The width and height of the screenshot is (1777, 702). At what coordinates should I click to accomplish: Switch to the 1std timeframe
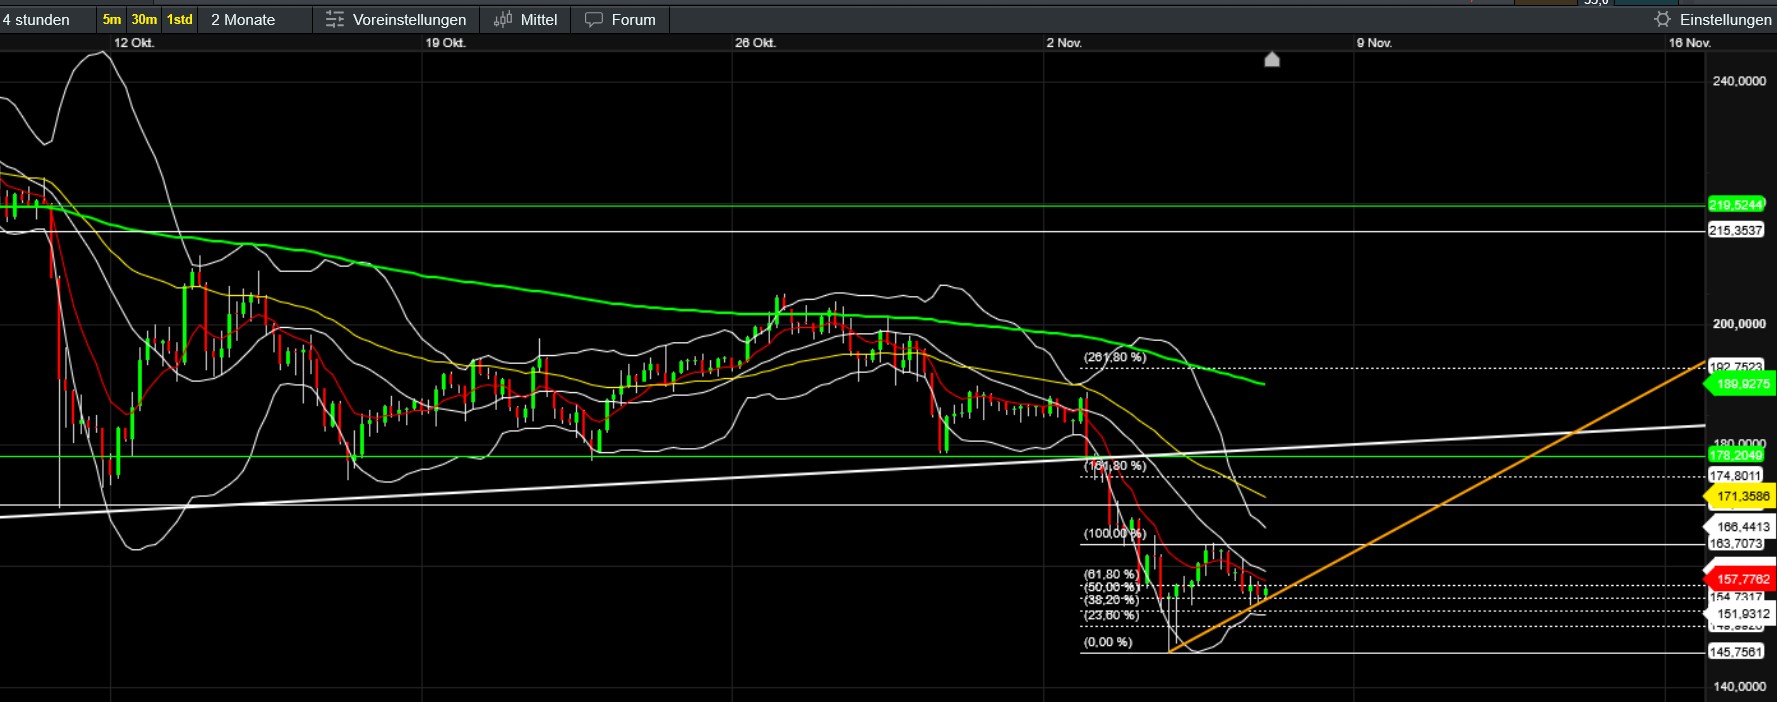tap(180, 19)
